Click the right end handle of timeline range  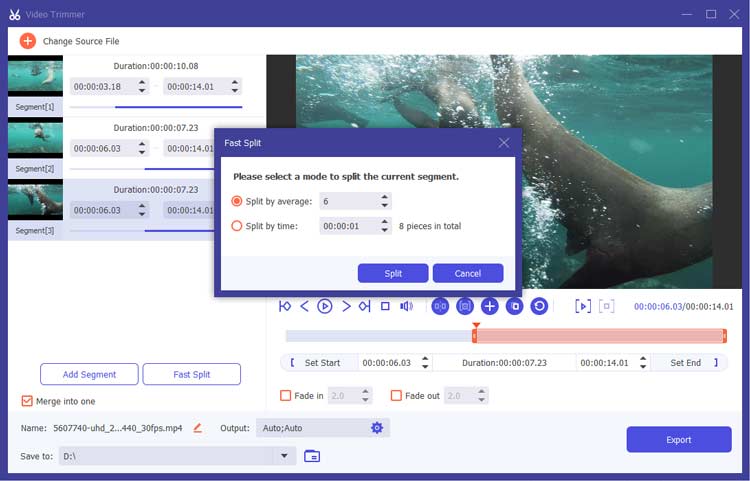click(x=725, y=336)
